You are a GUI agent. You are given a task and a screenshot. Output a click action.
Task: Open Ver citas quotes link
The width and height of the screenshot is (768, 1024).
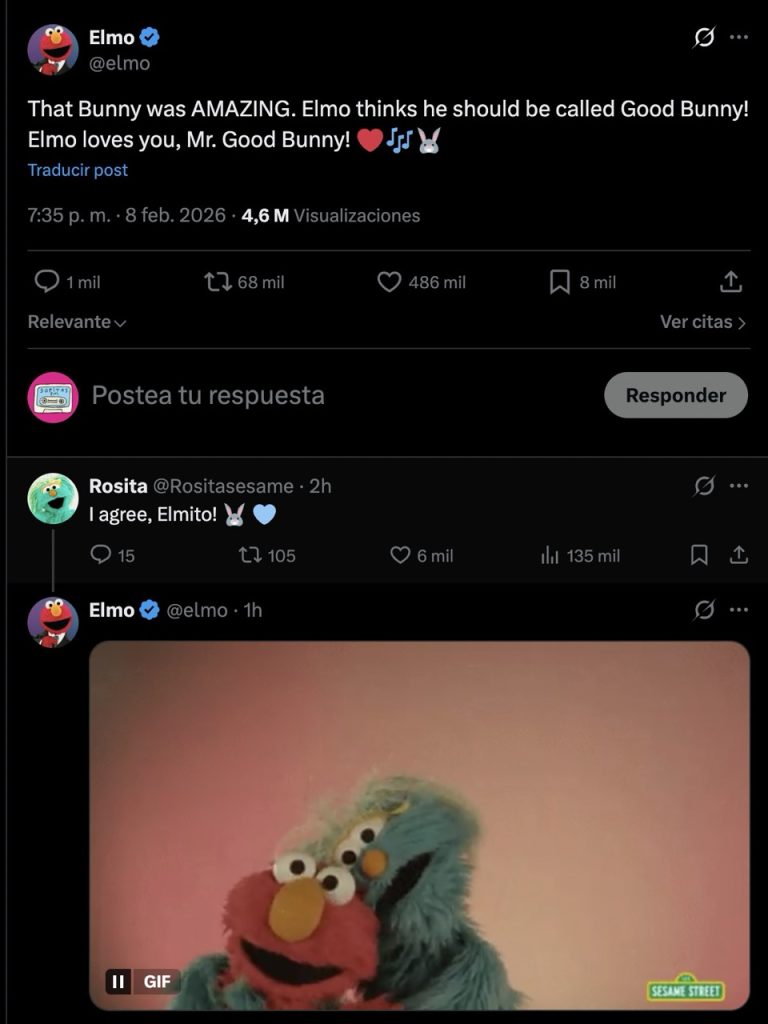[x=702, y=322]
